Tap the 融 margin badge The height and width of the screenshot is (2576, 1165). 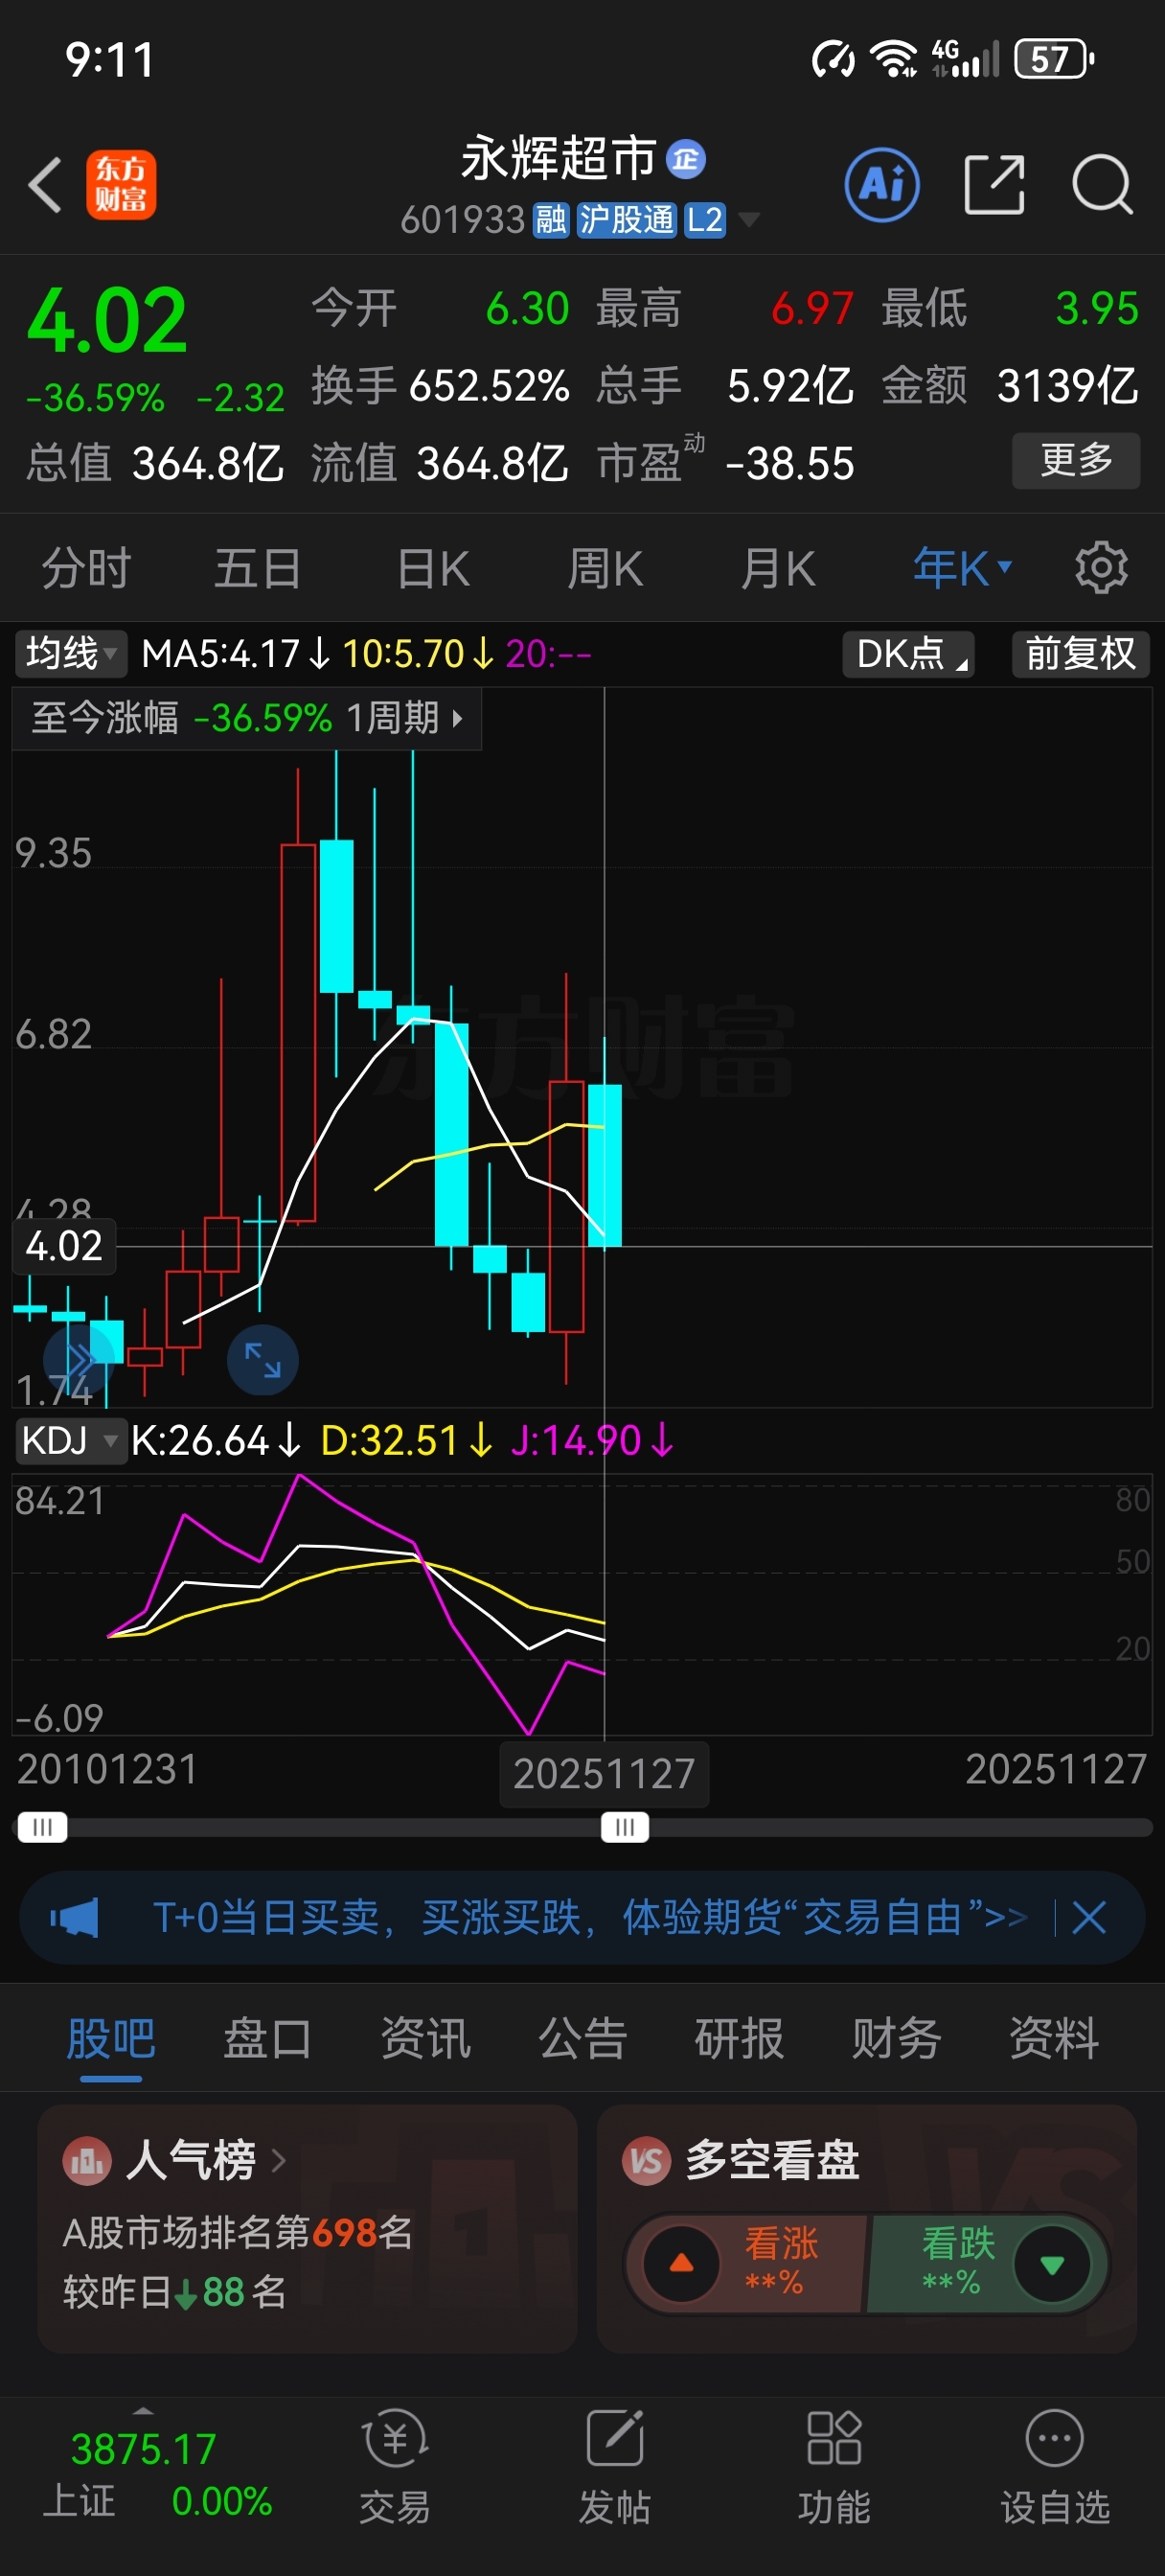(x=551, y=220)
